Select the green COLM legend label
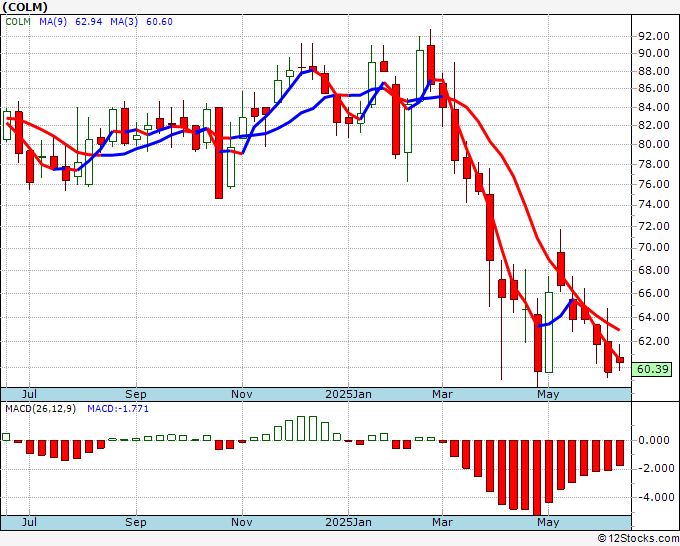Screen dimensions: 680x546 18,22
